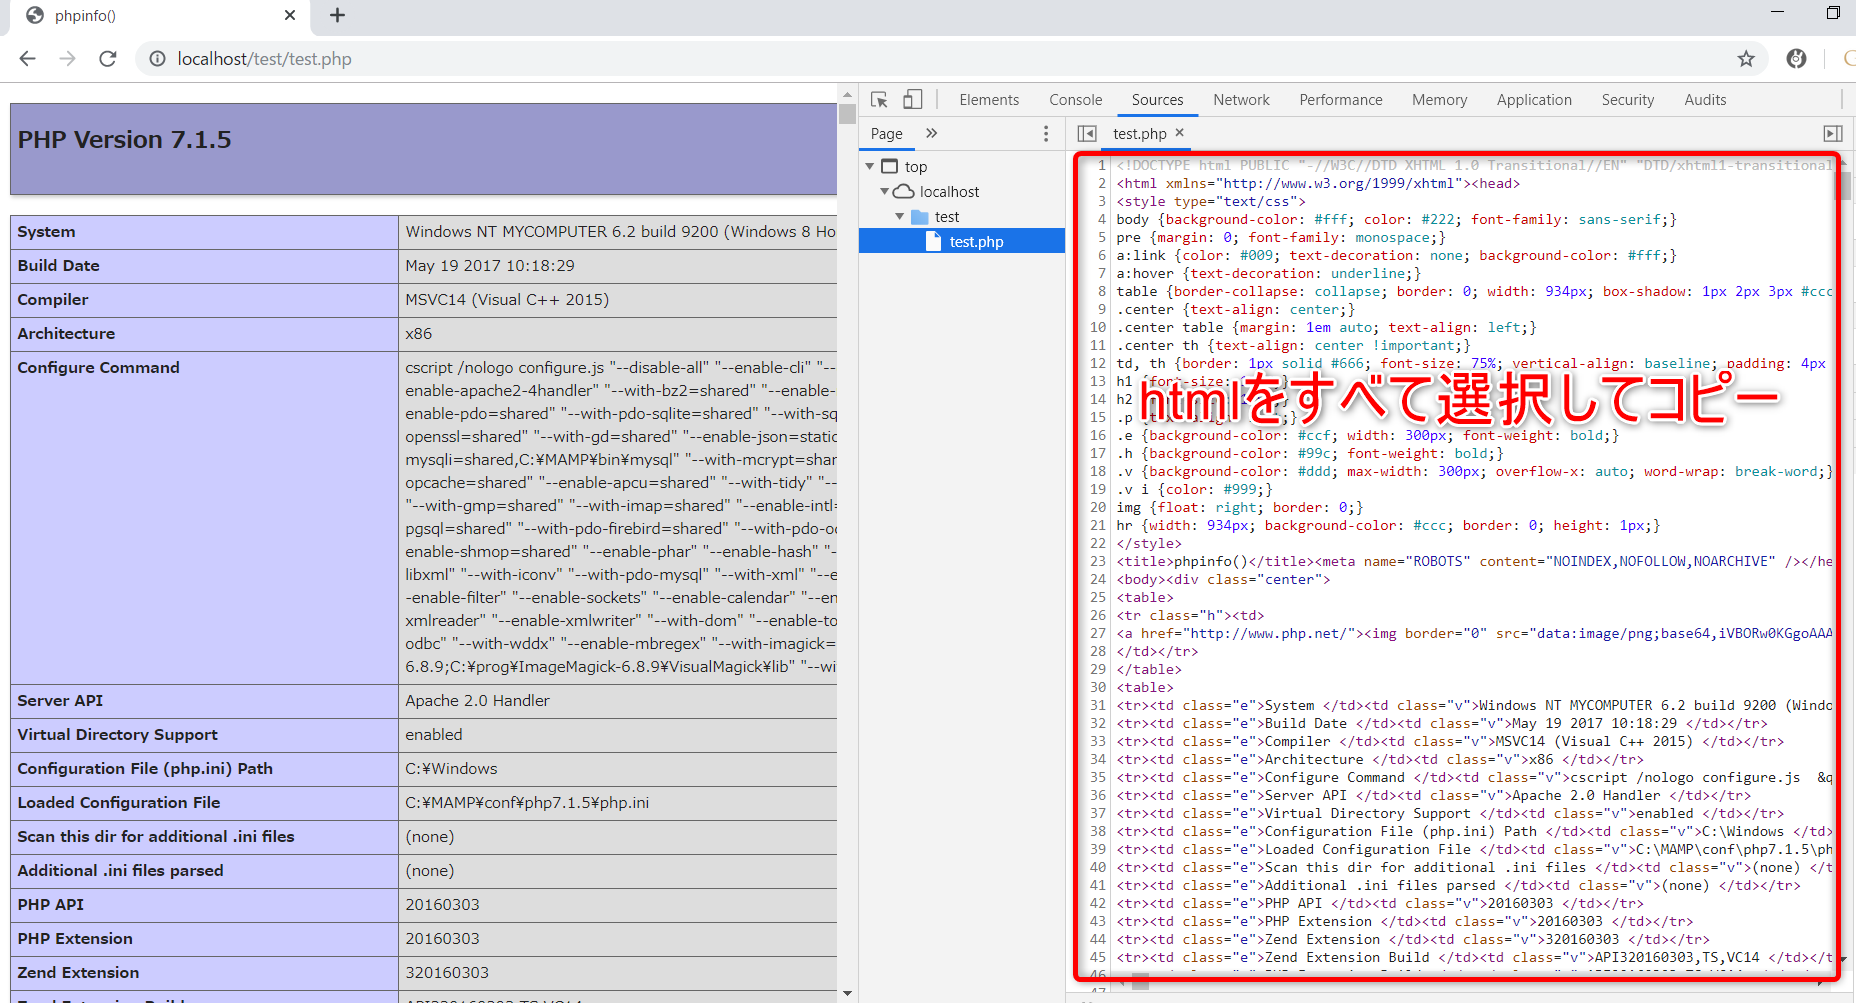Image resolution: width=1856 pixels, height=1003 pixels.
Task: Open the Application panel
Action: point(1534,100)
